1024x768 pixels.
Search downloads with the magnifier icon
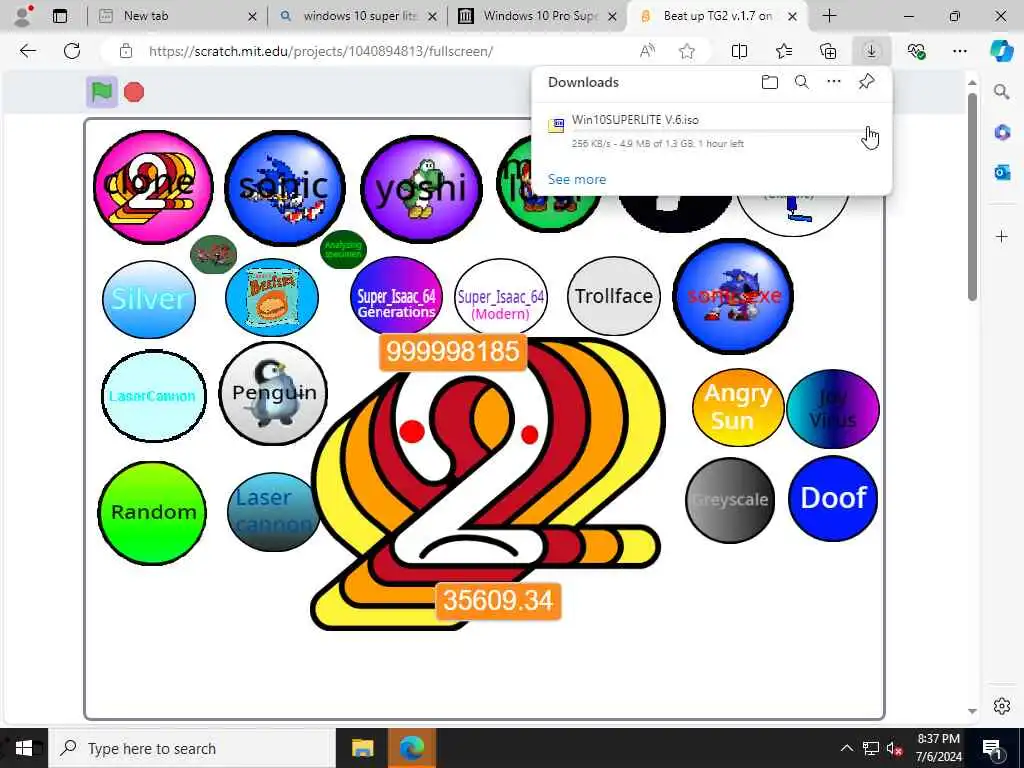802,82
